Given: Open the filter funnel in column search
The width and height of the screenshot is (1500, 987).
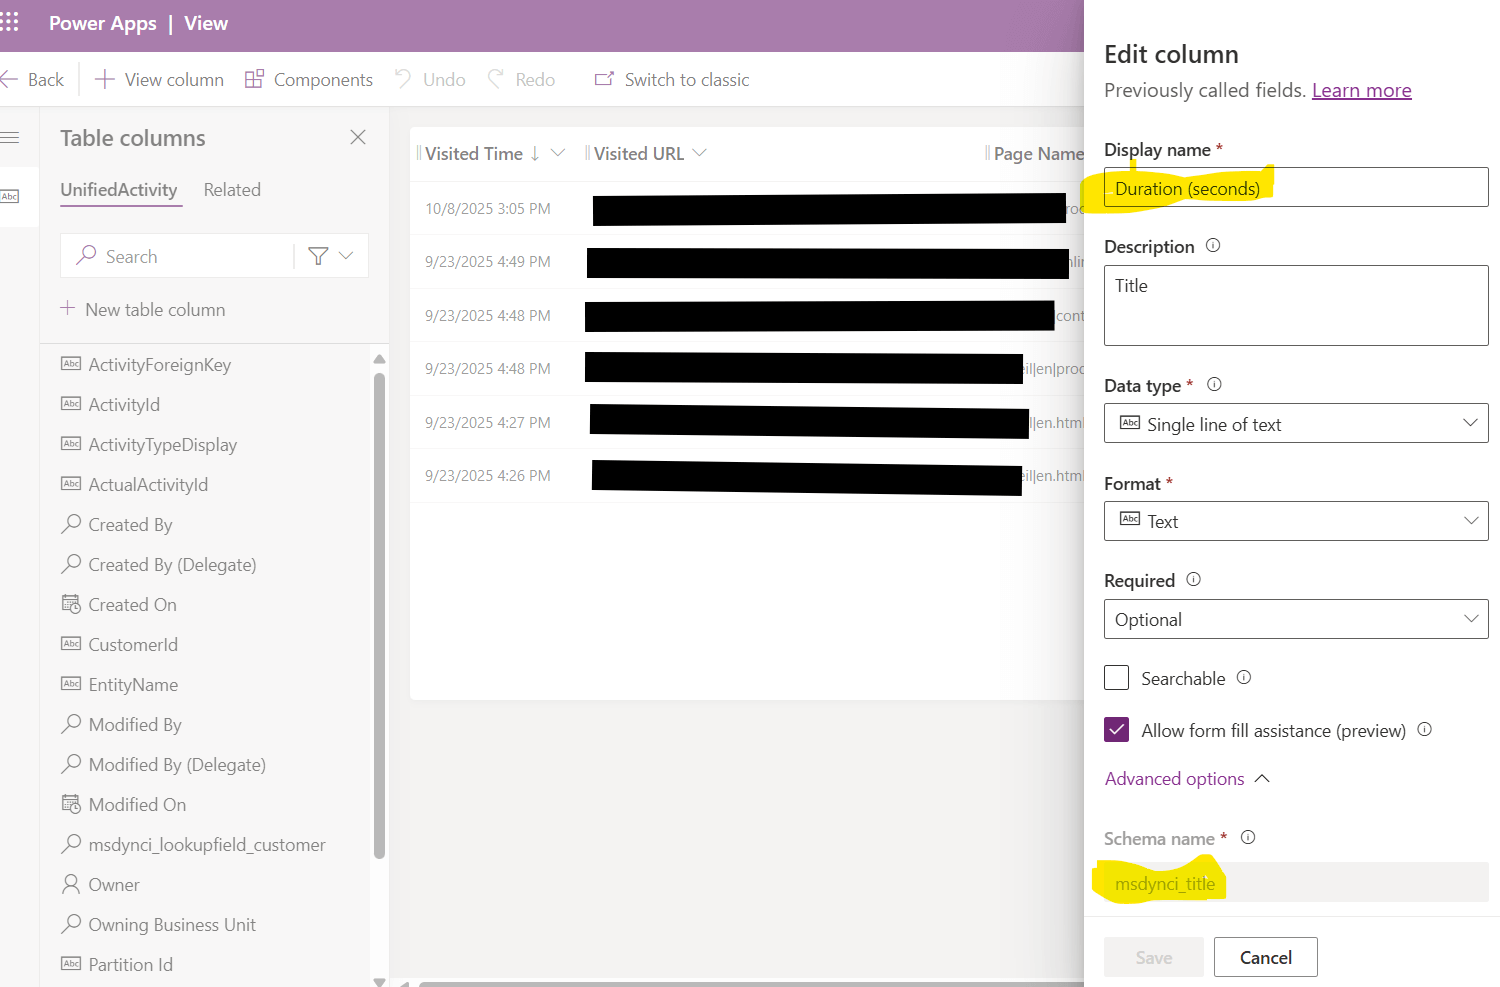Looking at the screenshot, I should (x=318, y=256).
